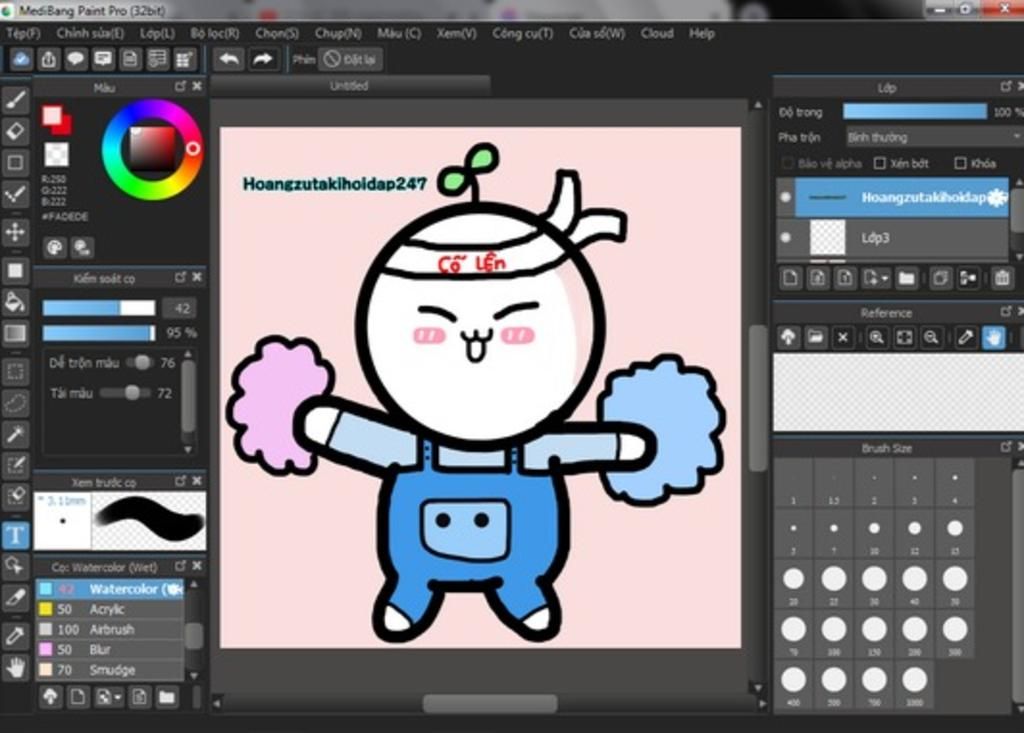This screenshot has width=1024, height=733.
Task: Choose the Blur brush
Action: pyautogui.click(x=110, y=650)
